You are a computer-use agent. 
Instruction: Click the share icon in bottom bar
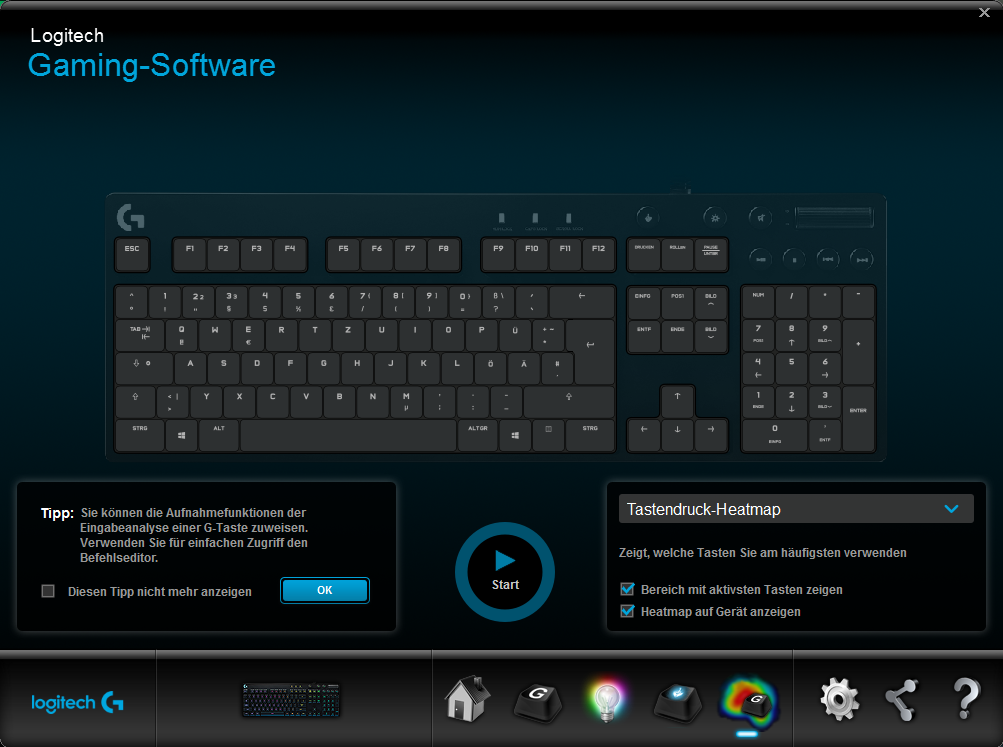pos(901,700)
